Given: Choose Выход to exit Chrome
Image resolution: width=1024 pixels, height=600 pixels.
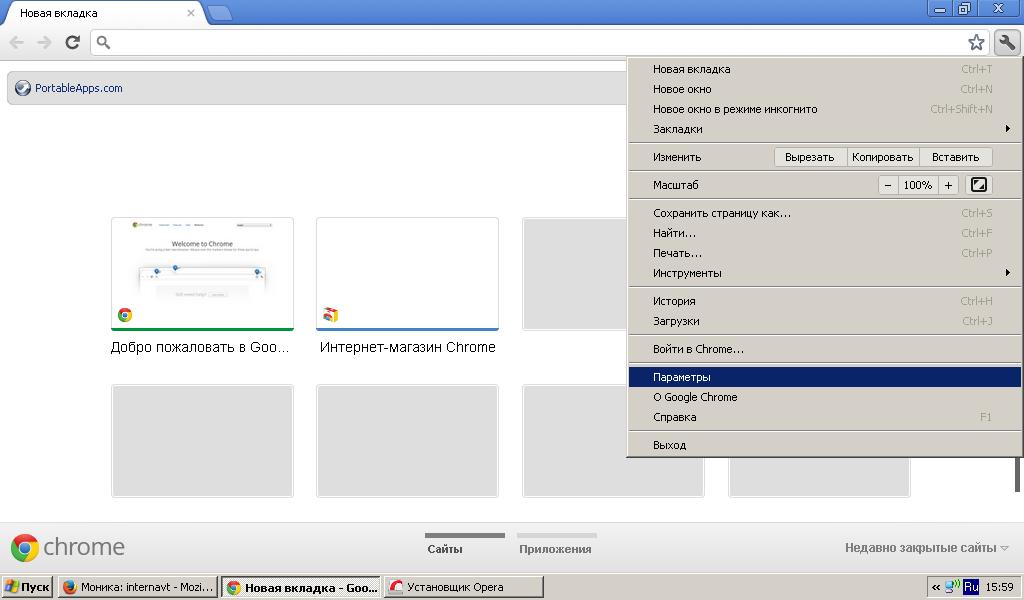Looking at the screenshot, I should pyautogui.click(x=824, y=445).
